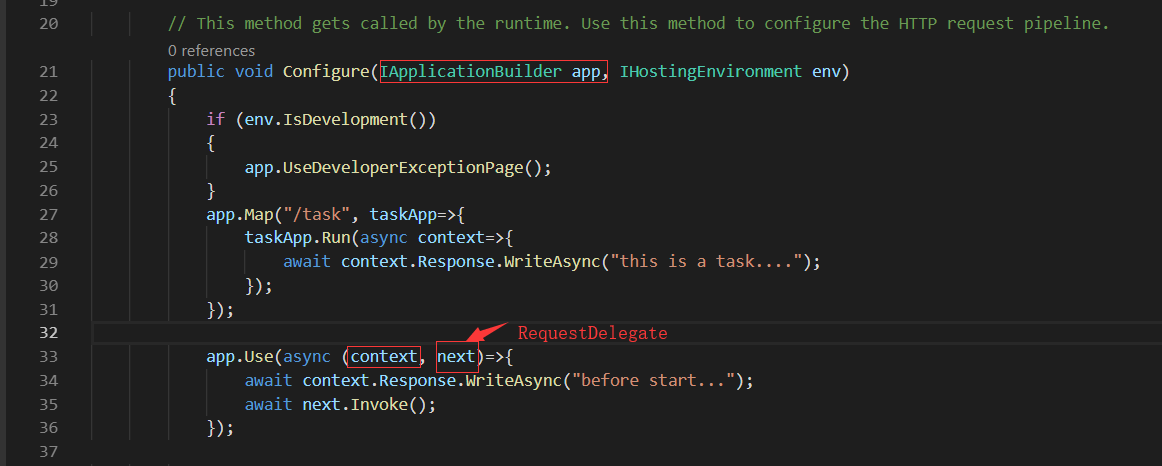Click 'void' keyword on line 21

click(x=254, y=72)
